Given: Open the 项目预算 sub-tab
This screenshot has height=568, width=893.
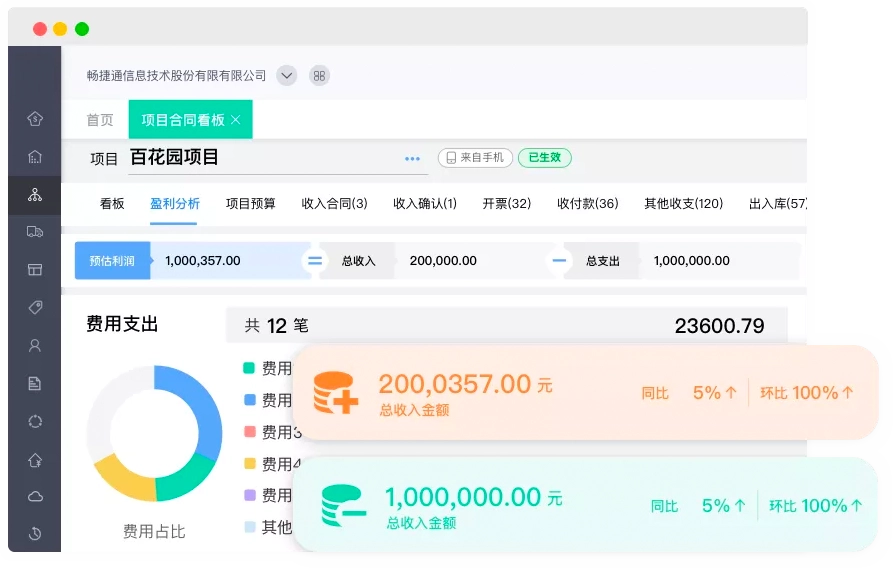Looking at the screenshot, I should pyautogui.click(x=251, y=203).
